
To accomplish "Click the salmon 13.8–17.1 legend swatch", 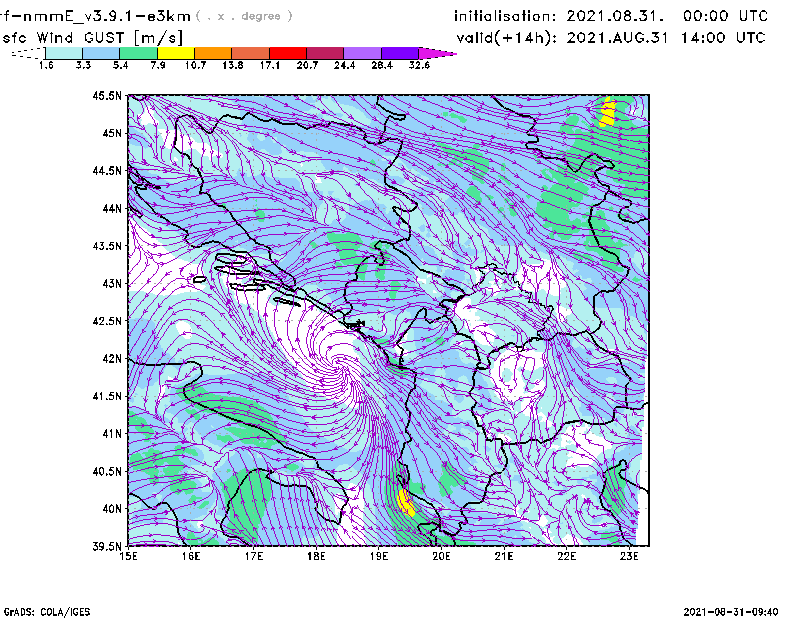I will [251, 53].
